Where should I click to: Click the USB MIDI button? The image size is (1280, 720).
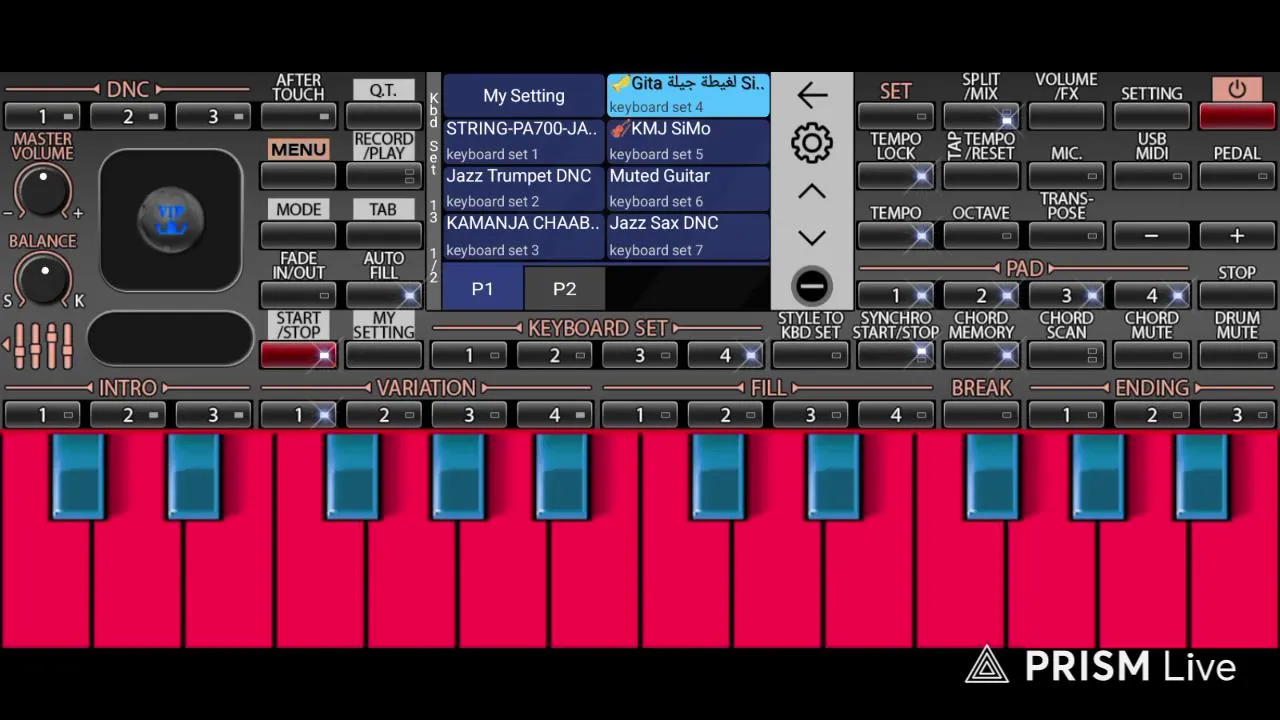click(x=1151, y=176)
